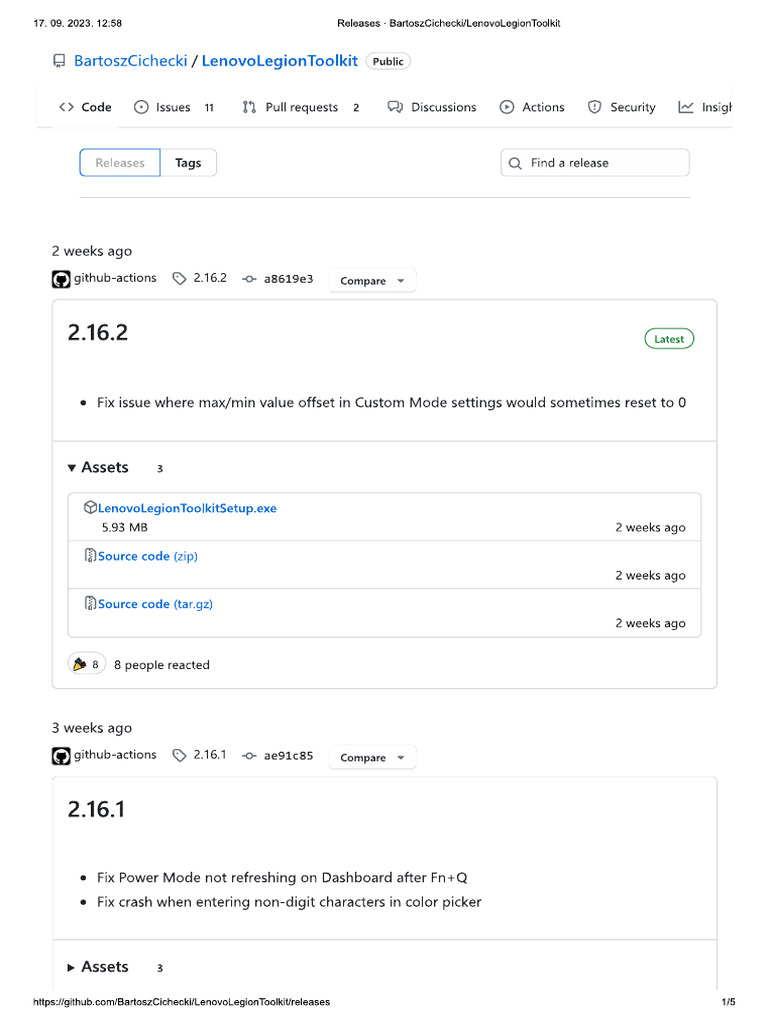768x1024 pixels.
Task: Click the repository book icon beside BartoszCichecki
Action: pyautogui.click(x=59, y=61)
